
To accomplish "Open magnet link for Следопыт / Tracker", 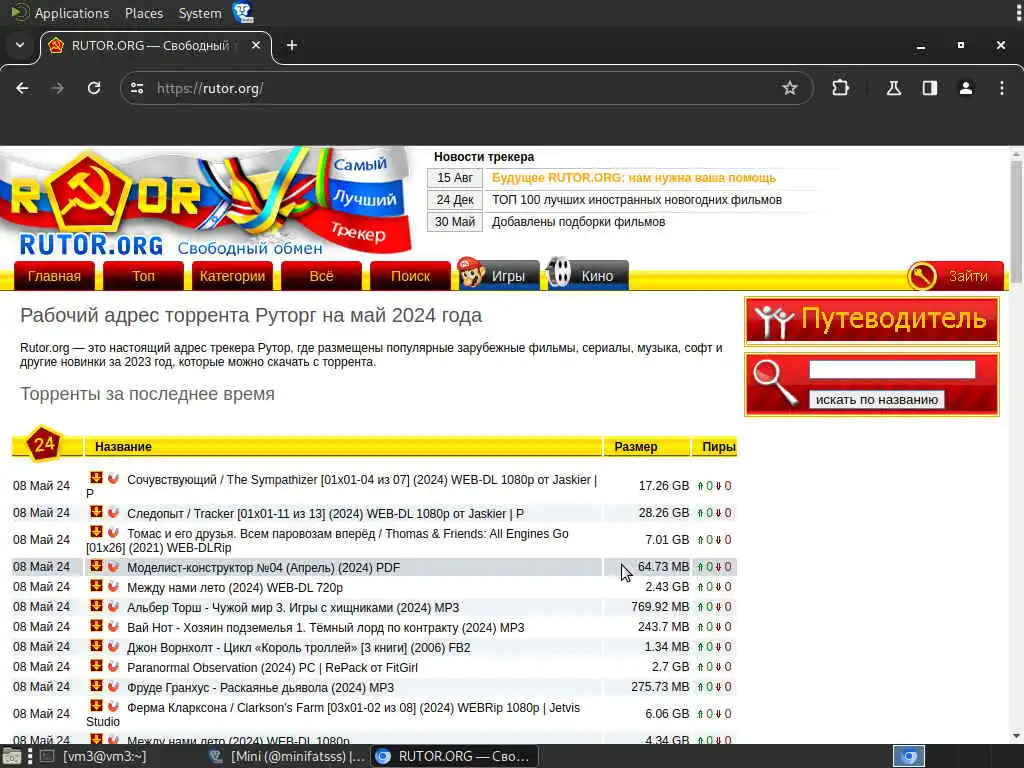I will [113, 512].
